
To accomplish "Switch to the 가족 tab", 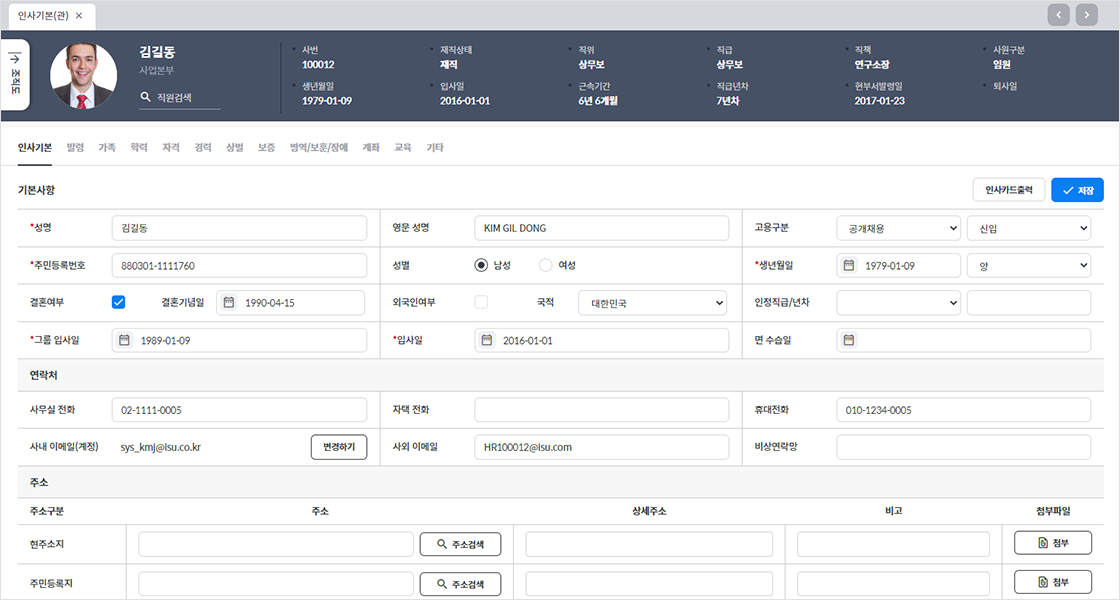I will 107,148.
